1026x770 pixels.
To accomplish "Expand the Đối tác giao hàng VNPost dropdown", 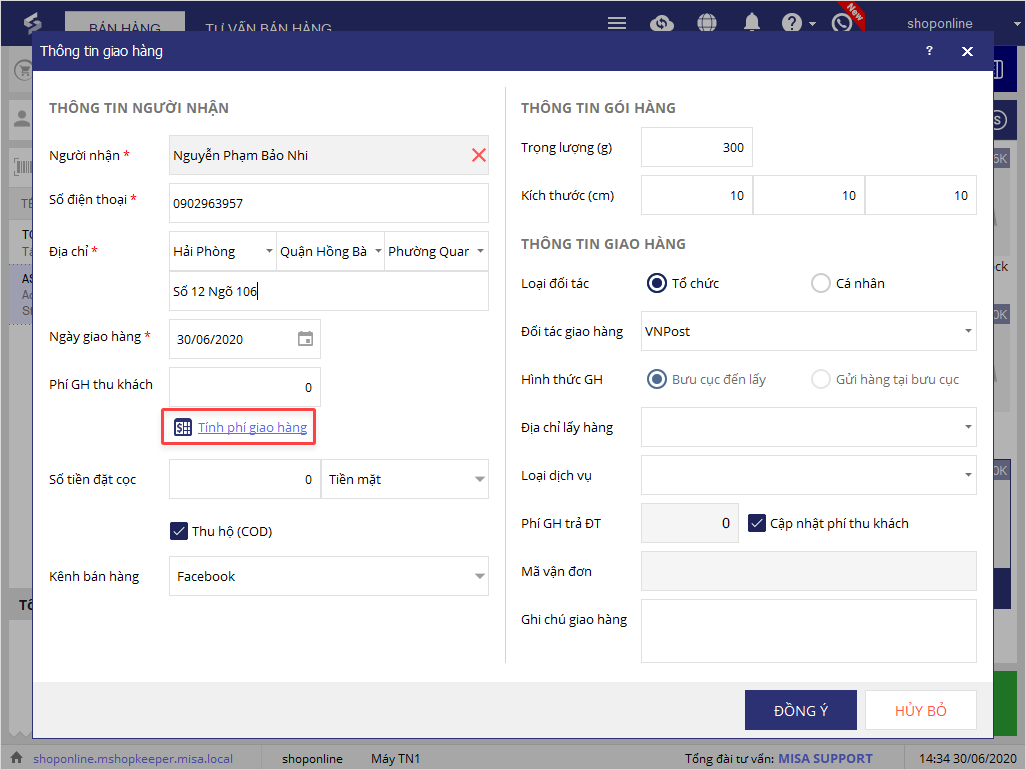I will 968,331.
